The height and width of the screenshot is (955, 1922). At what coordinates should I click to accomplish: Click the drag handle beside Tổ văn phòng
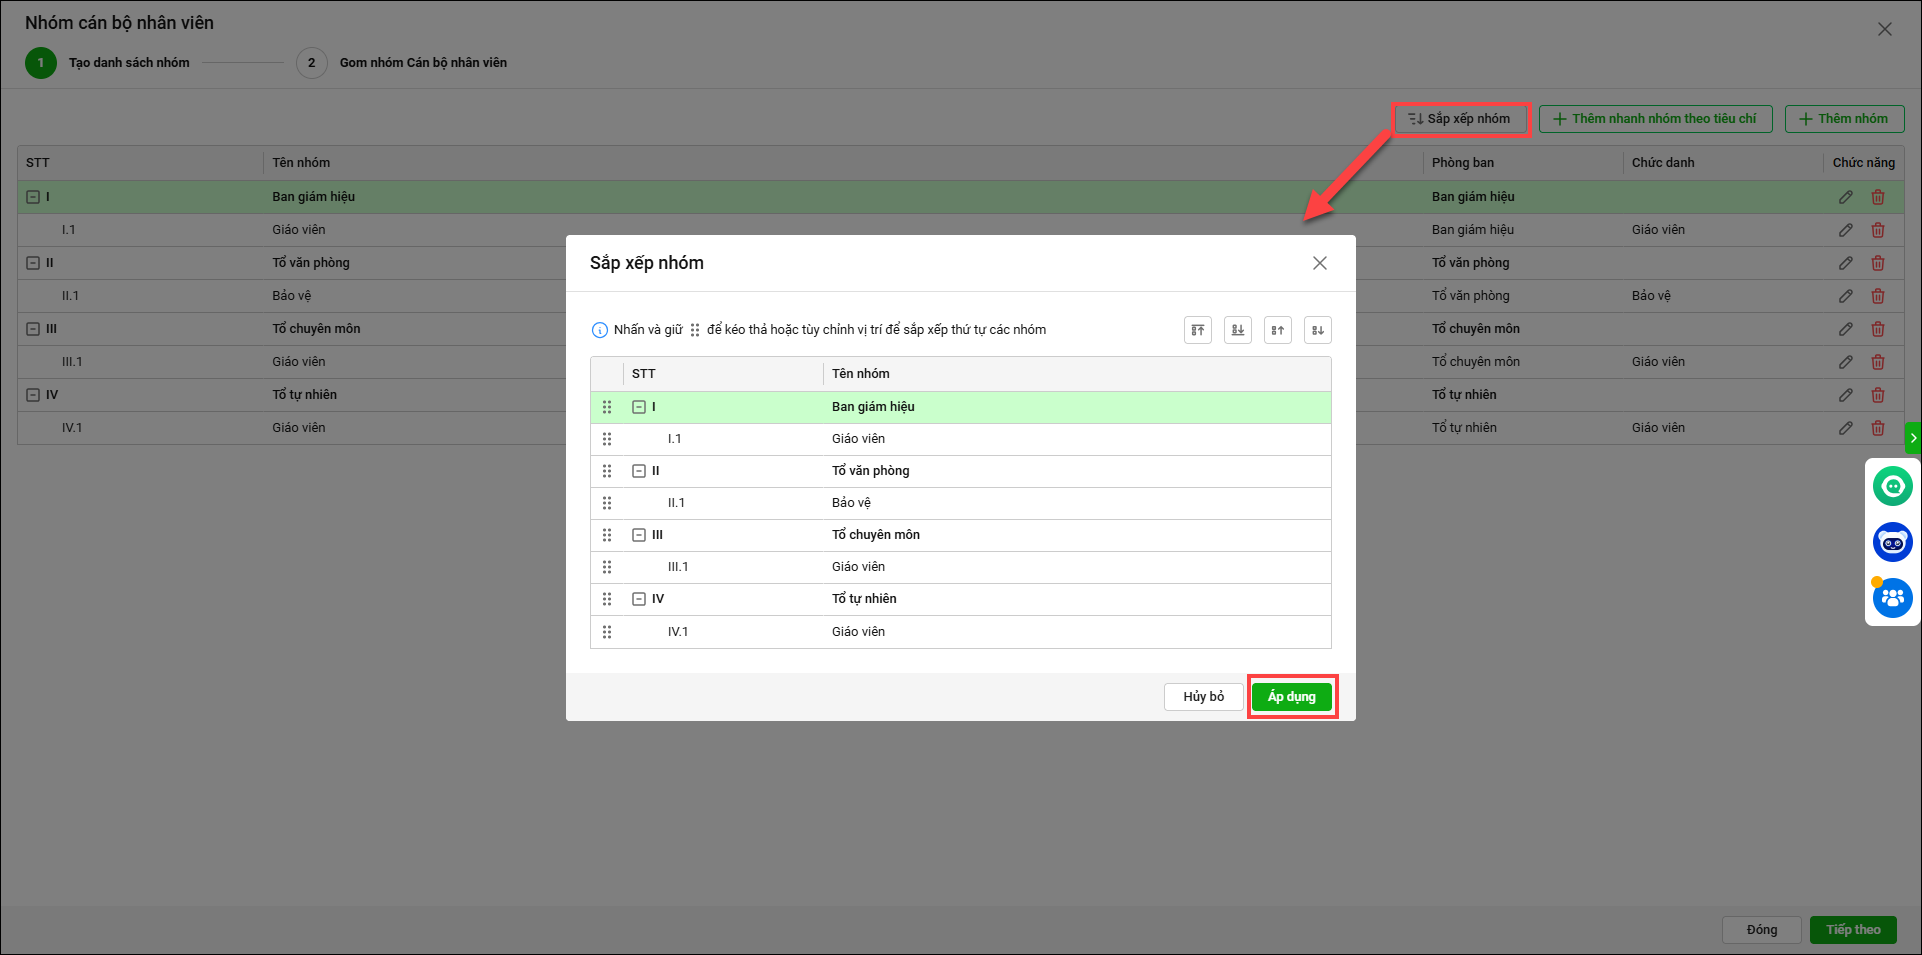(607, 471)
